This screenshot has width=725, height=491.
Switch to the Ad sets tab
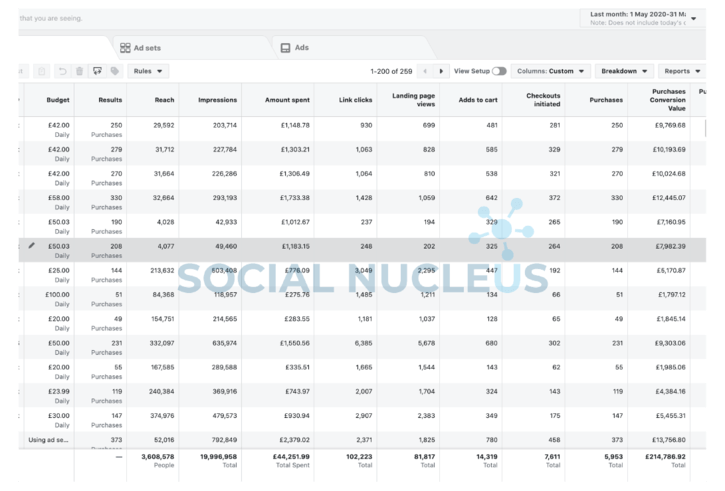tap(140, 47)
